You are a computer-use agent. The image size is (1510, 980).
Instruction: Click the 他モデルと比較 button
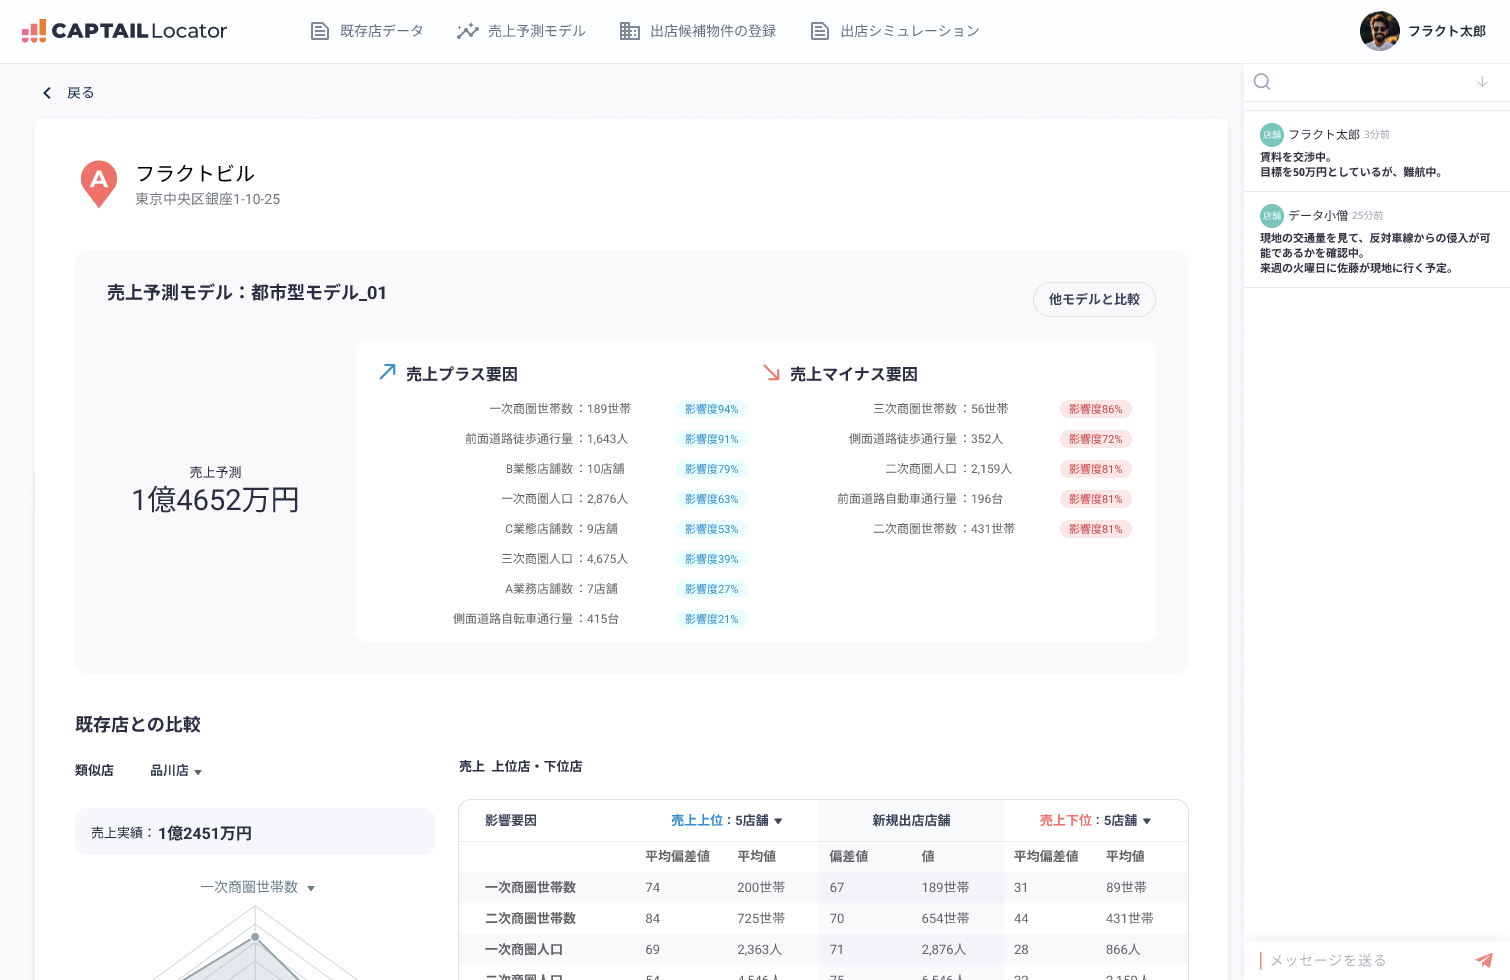point(1094,299)
